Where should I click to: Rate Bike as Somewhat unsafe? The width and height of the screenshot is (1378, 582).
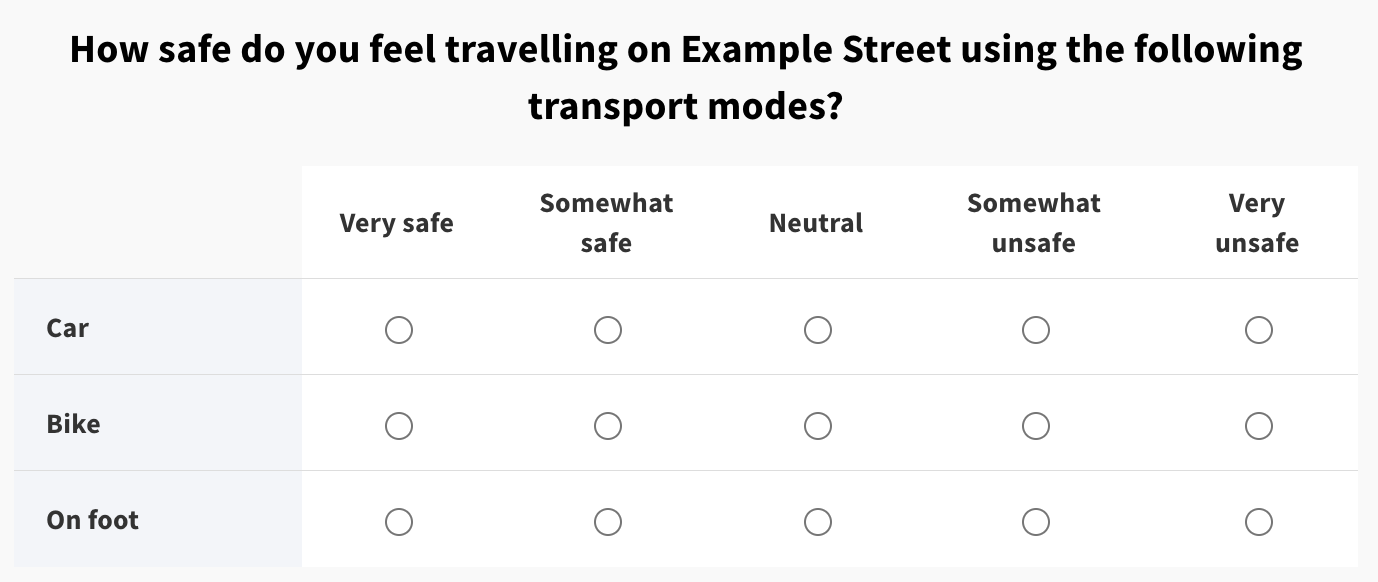tap(1035, 426)
